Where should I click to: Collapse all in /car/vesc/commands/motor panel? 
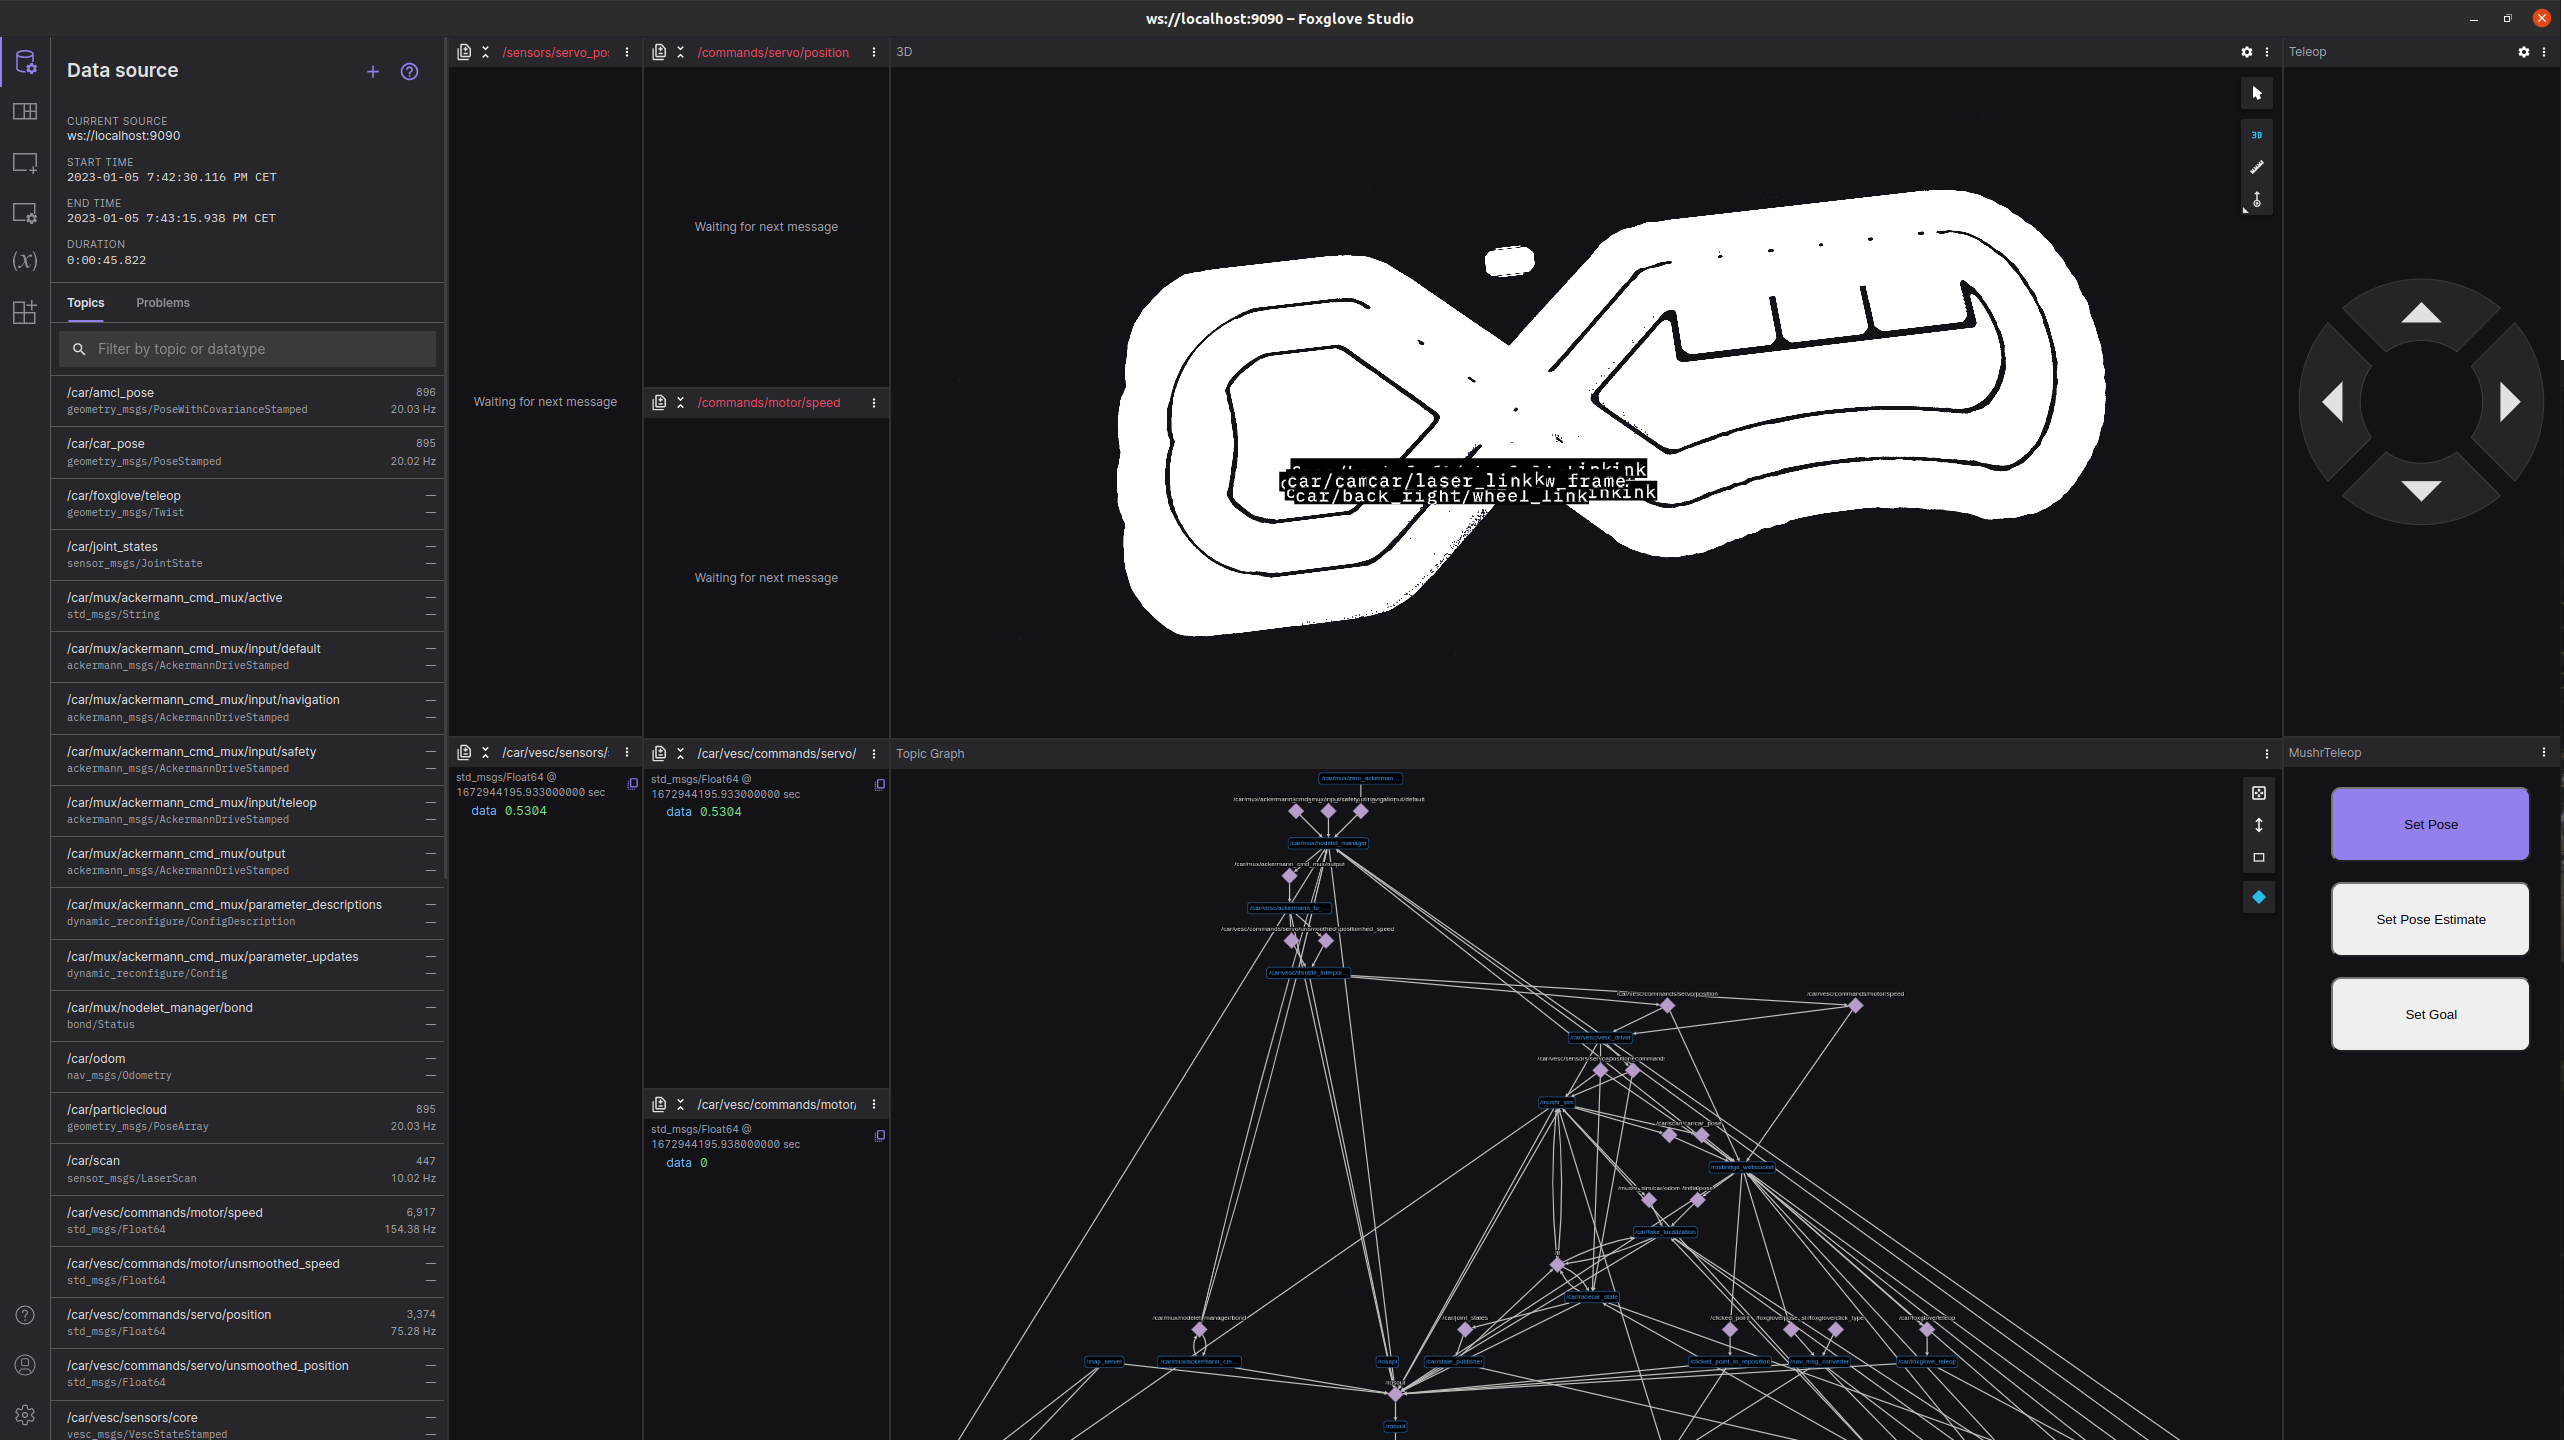tap(681, 1105)
